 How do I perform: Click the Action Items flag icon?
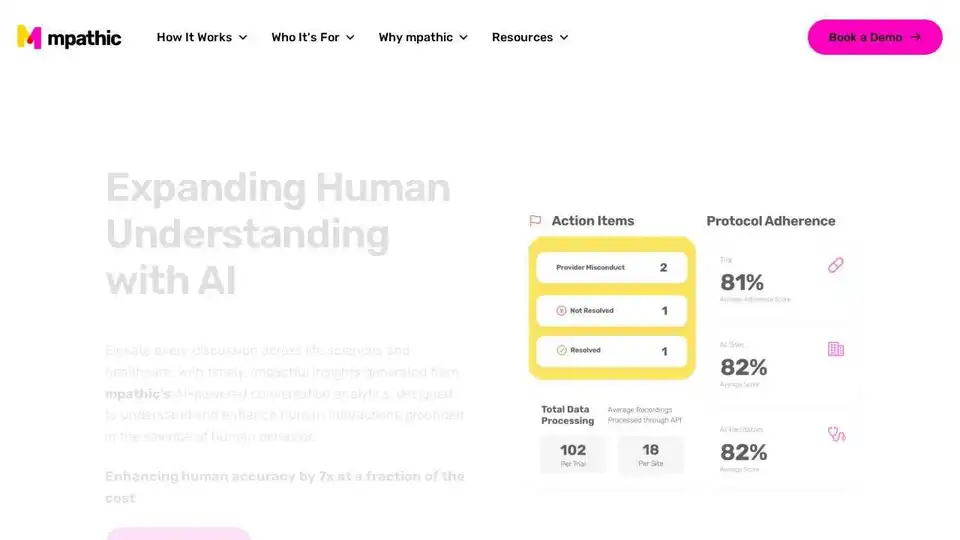click(535, 220)
